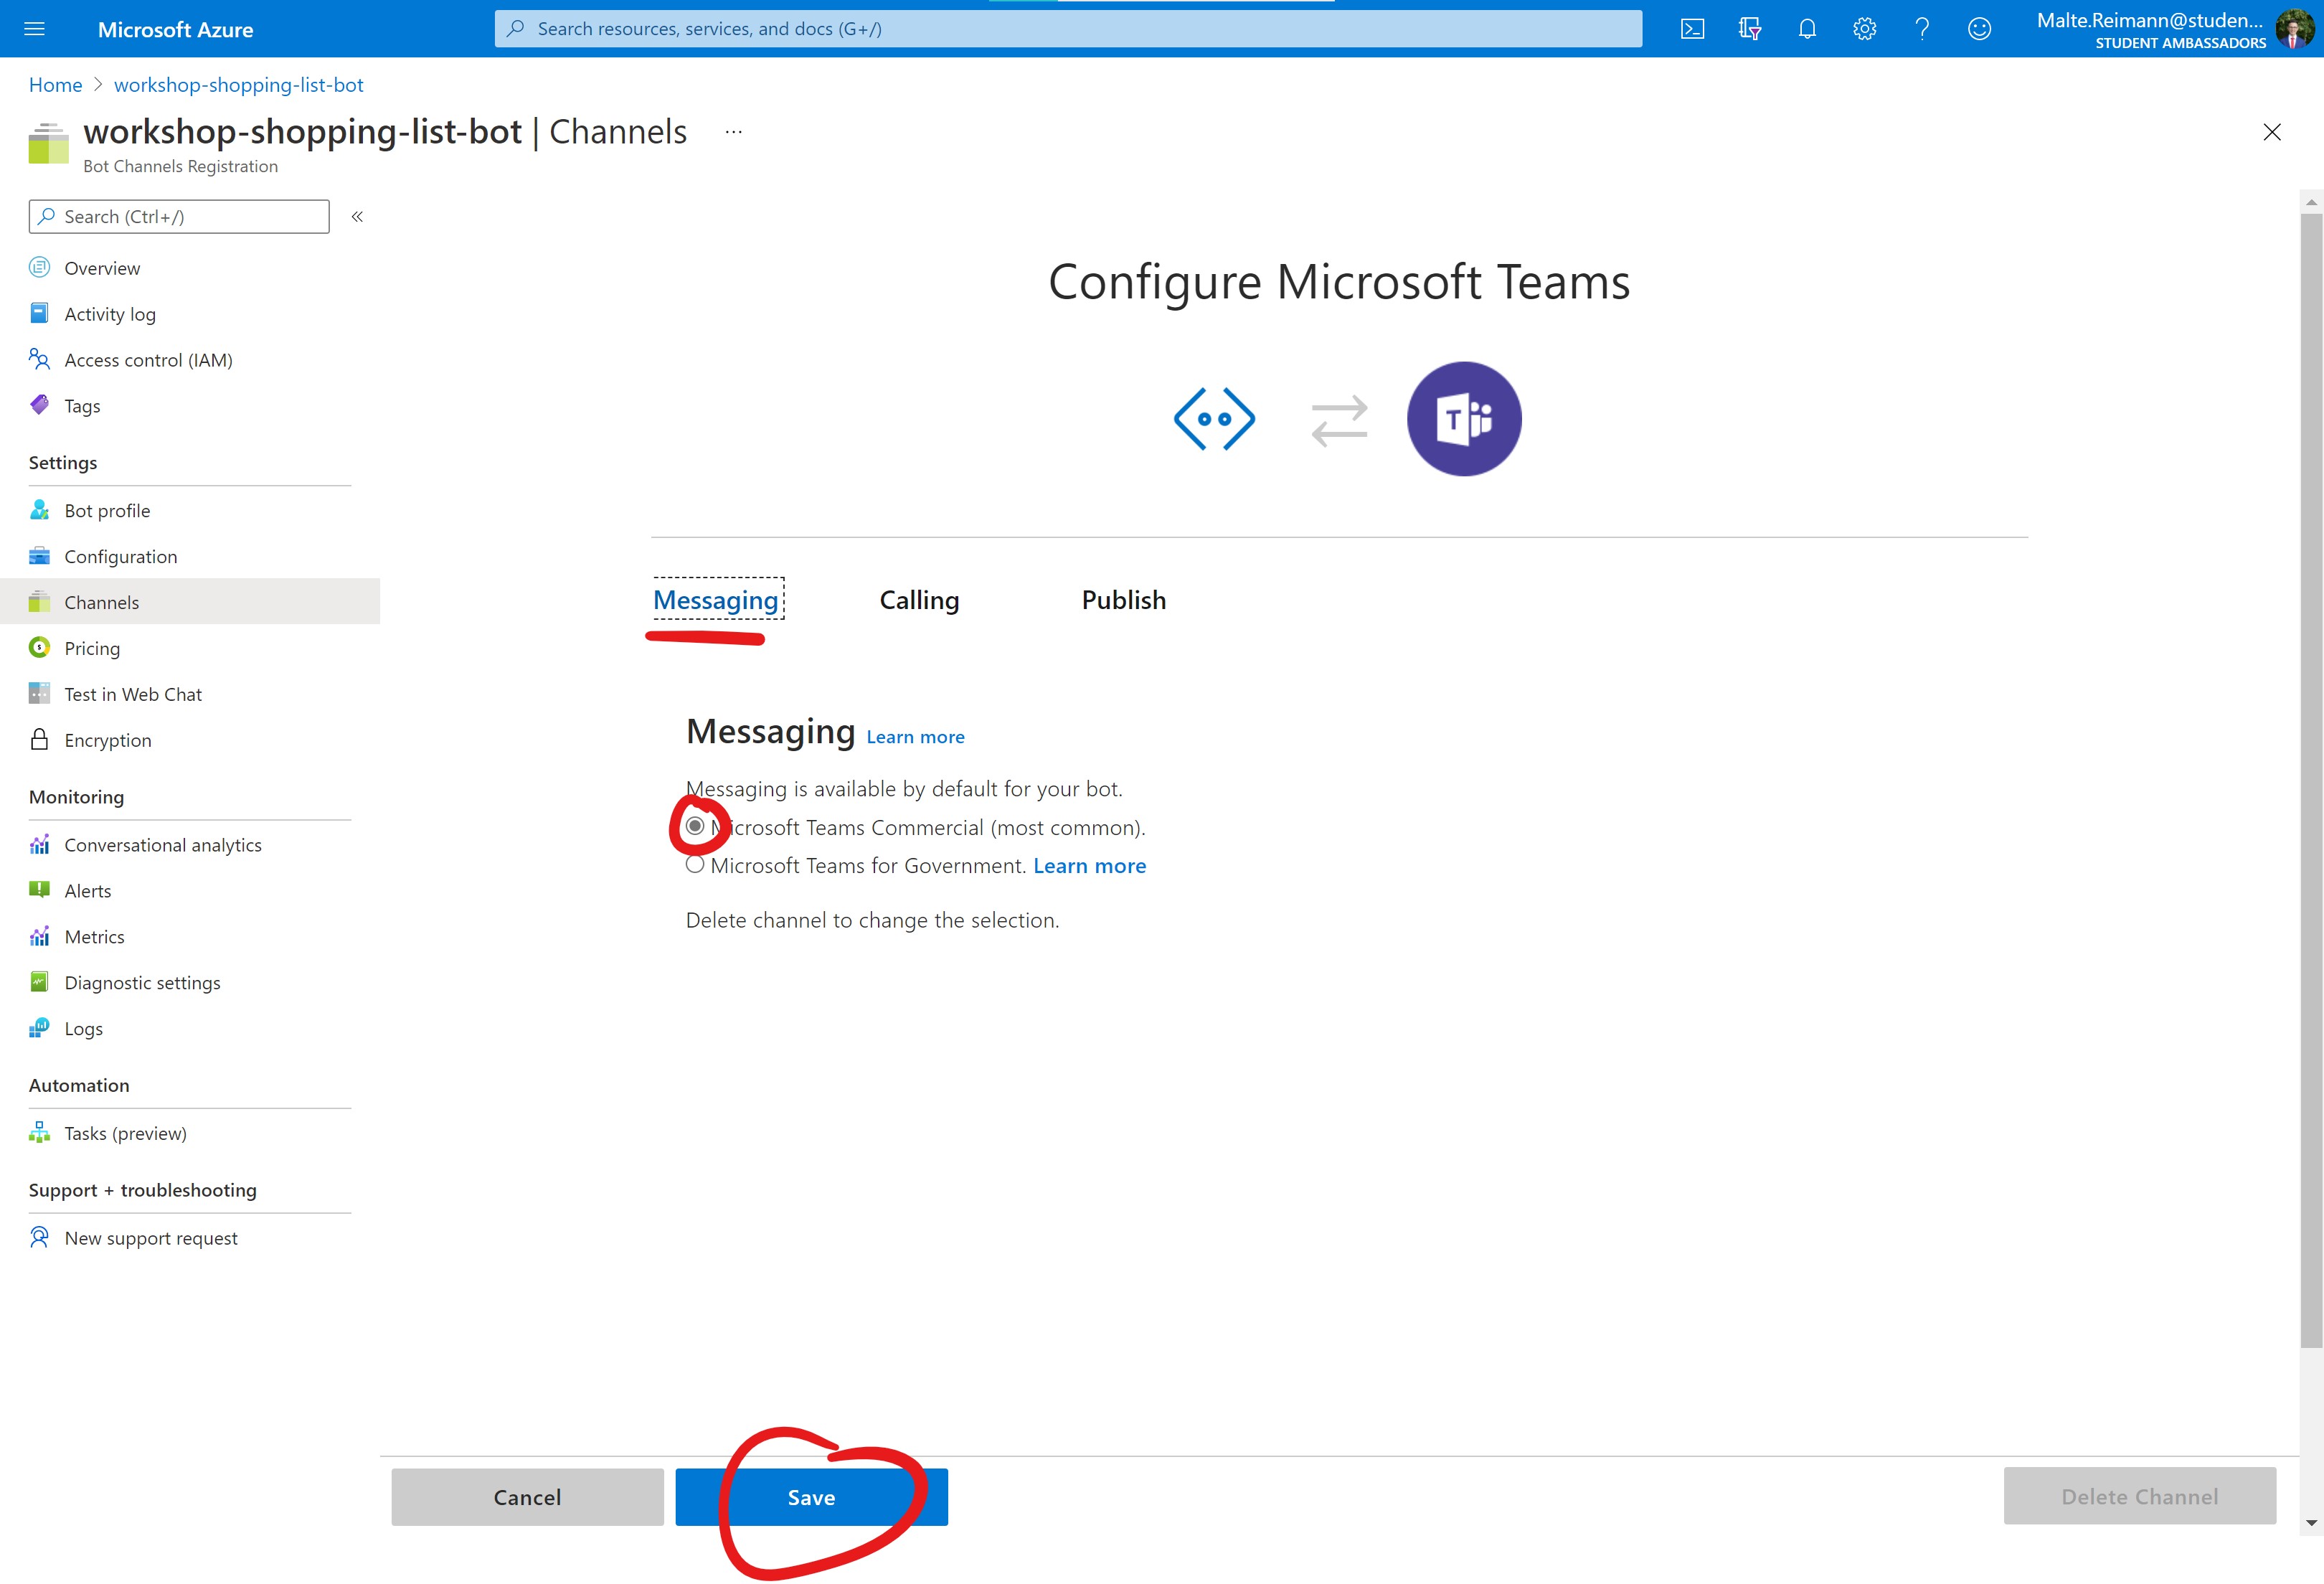Viewport: 2324px width, 1584px height.
Task: Open the hamburger portal menu
Action: click(34, 29)
